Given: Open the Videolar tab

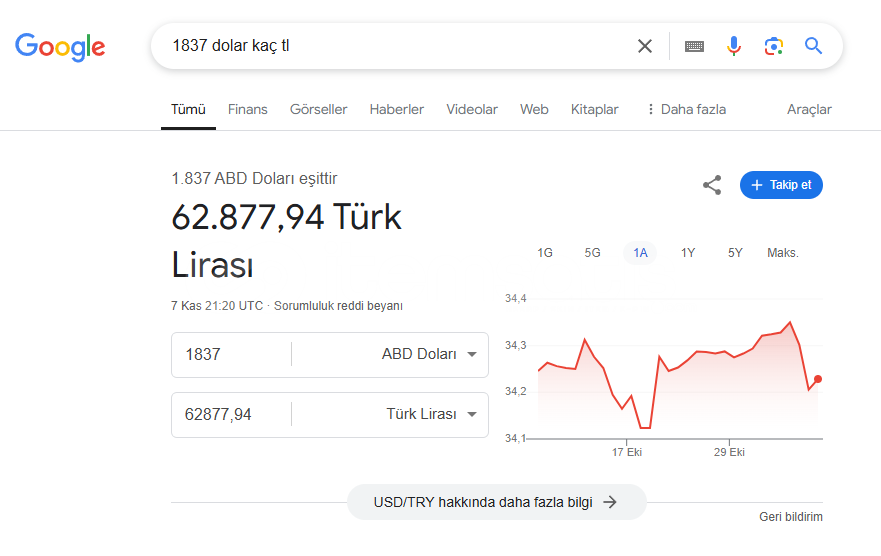Looking at the screenshot, I should (x=472, y=110).
